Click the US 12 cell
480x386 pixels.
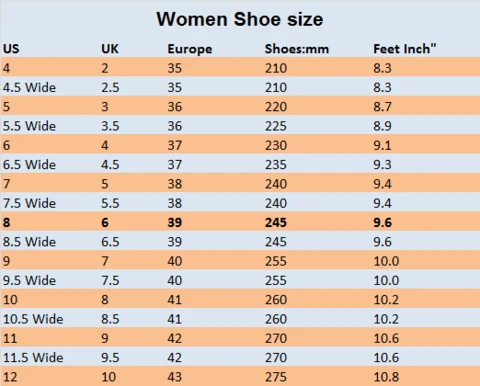(x=10, y=377)
